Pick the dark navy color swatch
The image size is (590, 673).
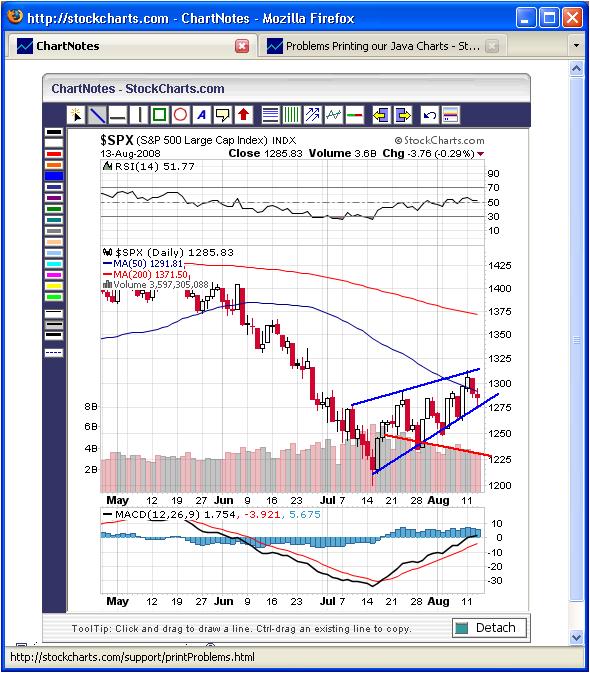click(x=54, y=187)
